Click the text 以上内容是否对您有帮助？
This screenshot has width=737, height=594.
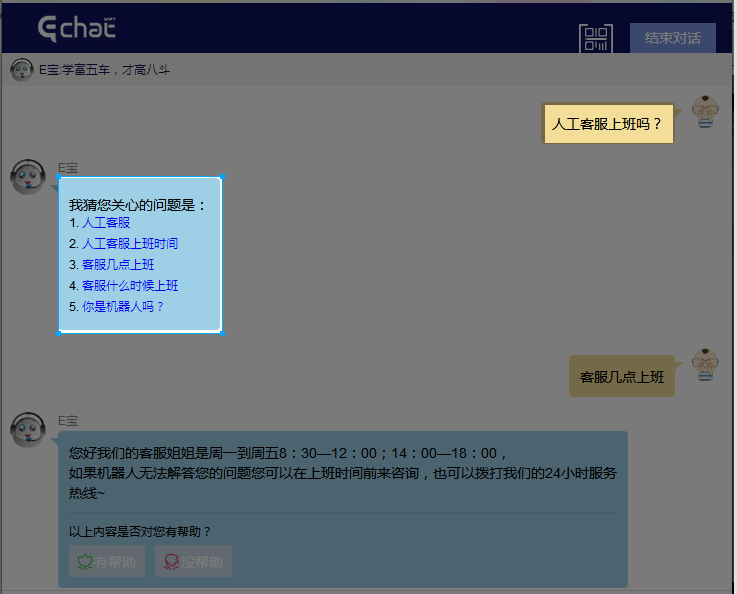coord(140,531)
